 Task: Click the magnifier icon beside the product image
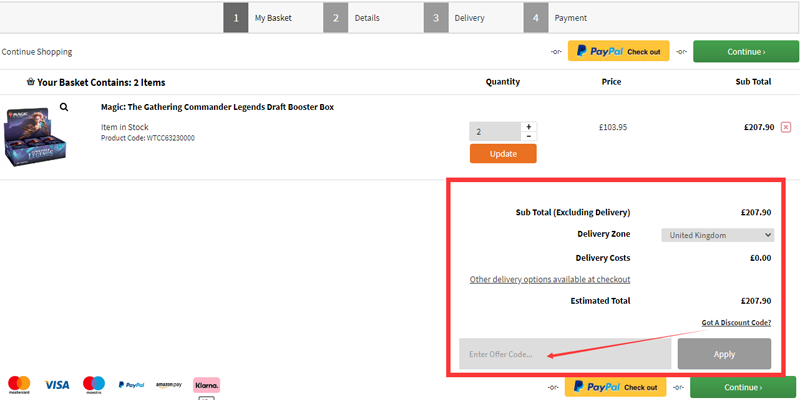[64, 107]
